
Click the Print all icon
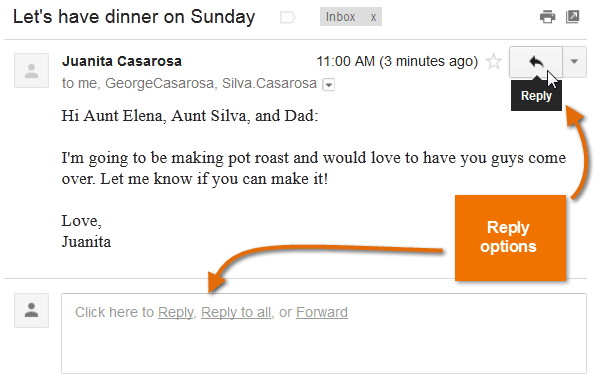[547, 17]
